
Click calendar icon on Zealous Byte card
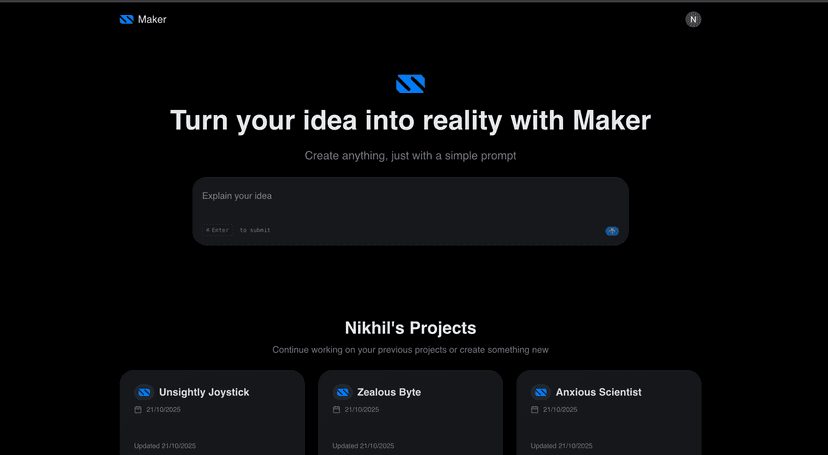point(336,410)
